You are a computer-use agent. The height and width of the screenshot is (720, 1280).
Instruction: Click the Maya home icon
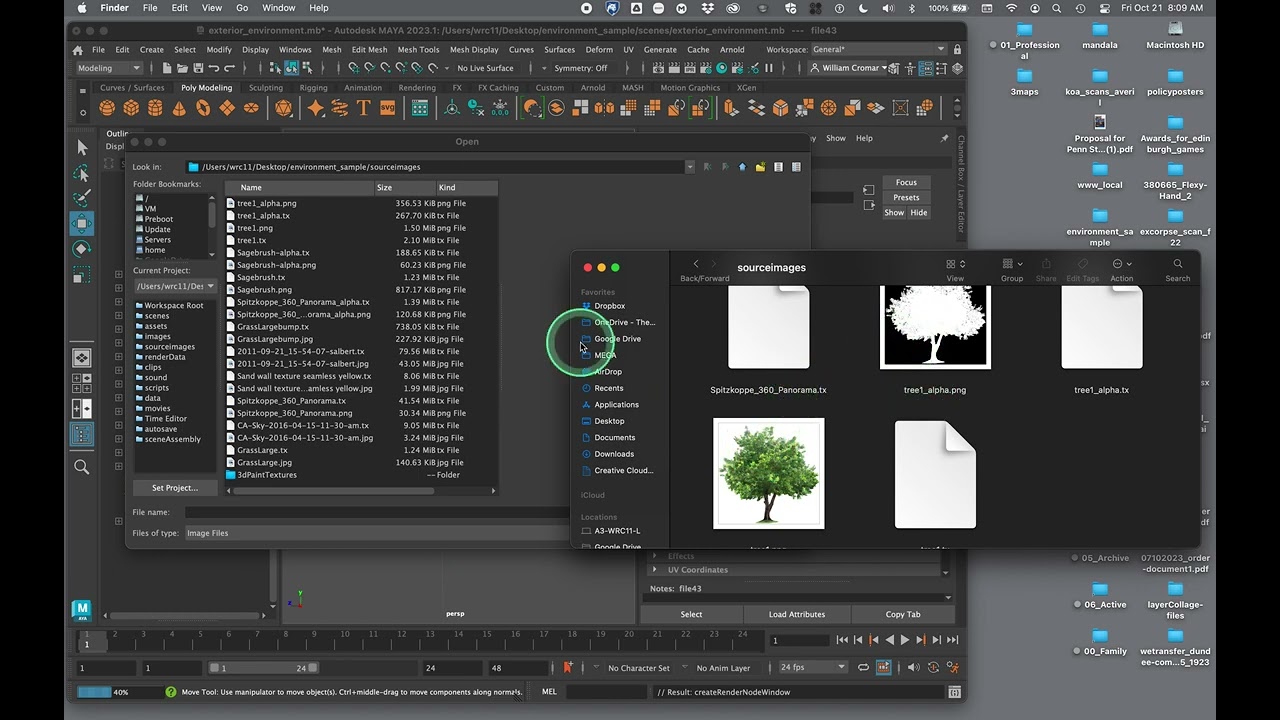78,50
